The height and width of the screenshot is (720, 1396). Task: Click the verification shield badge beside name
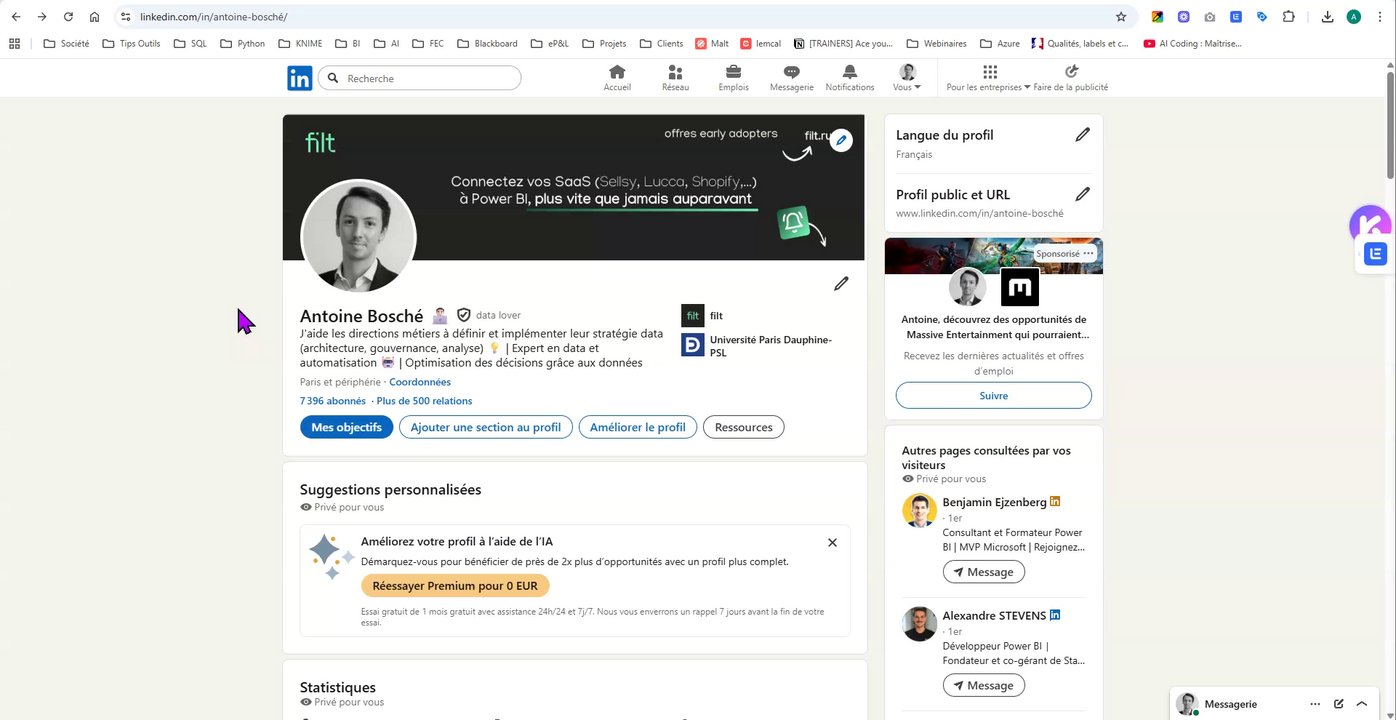(x=463, y=315)
